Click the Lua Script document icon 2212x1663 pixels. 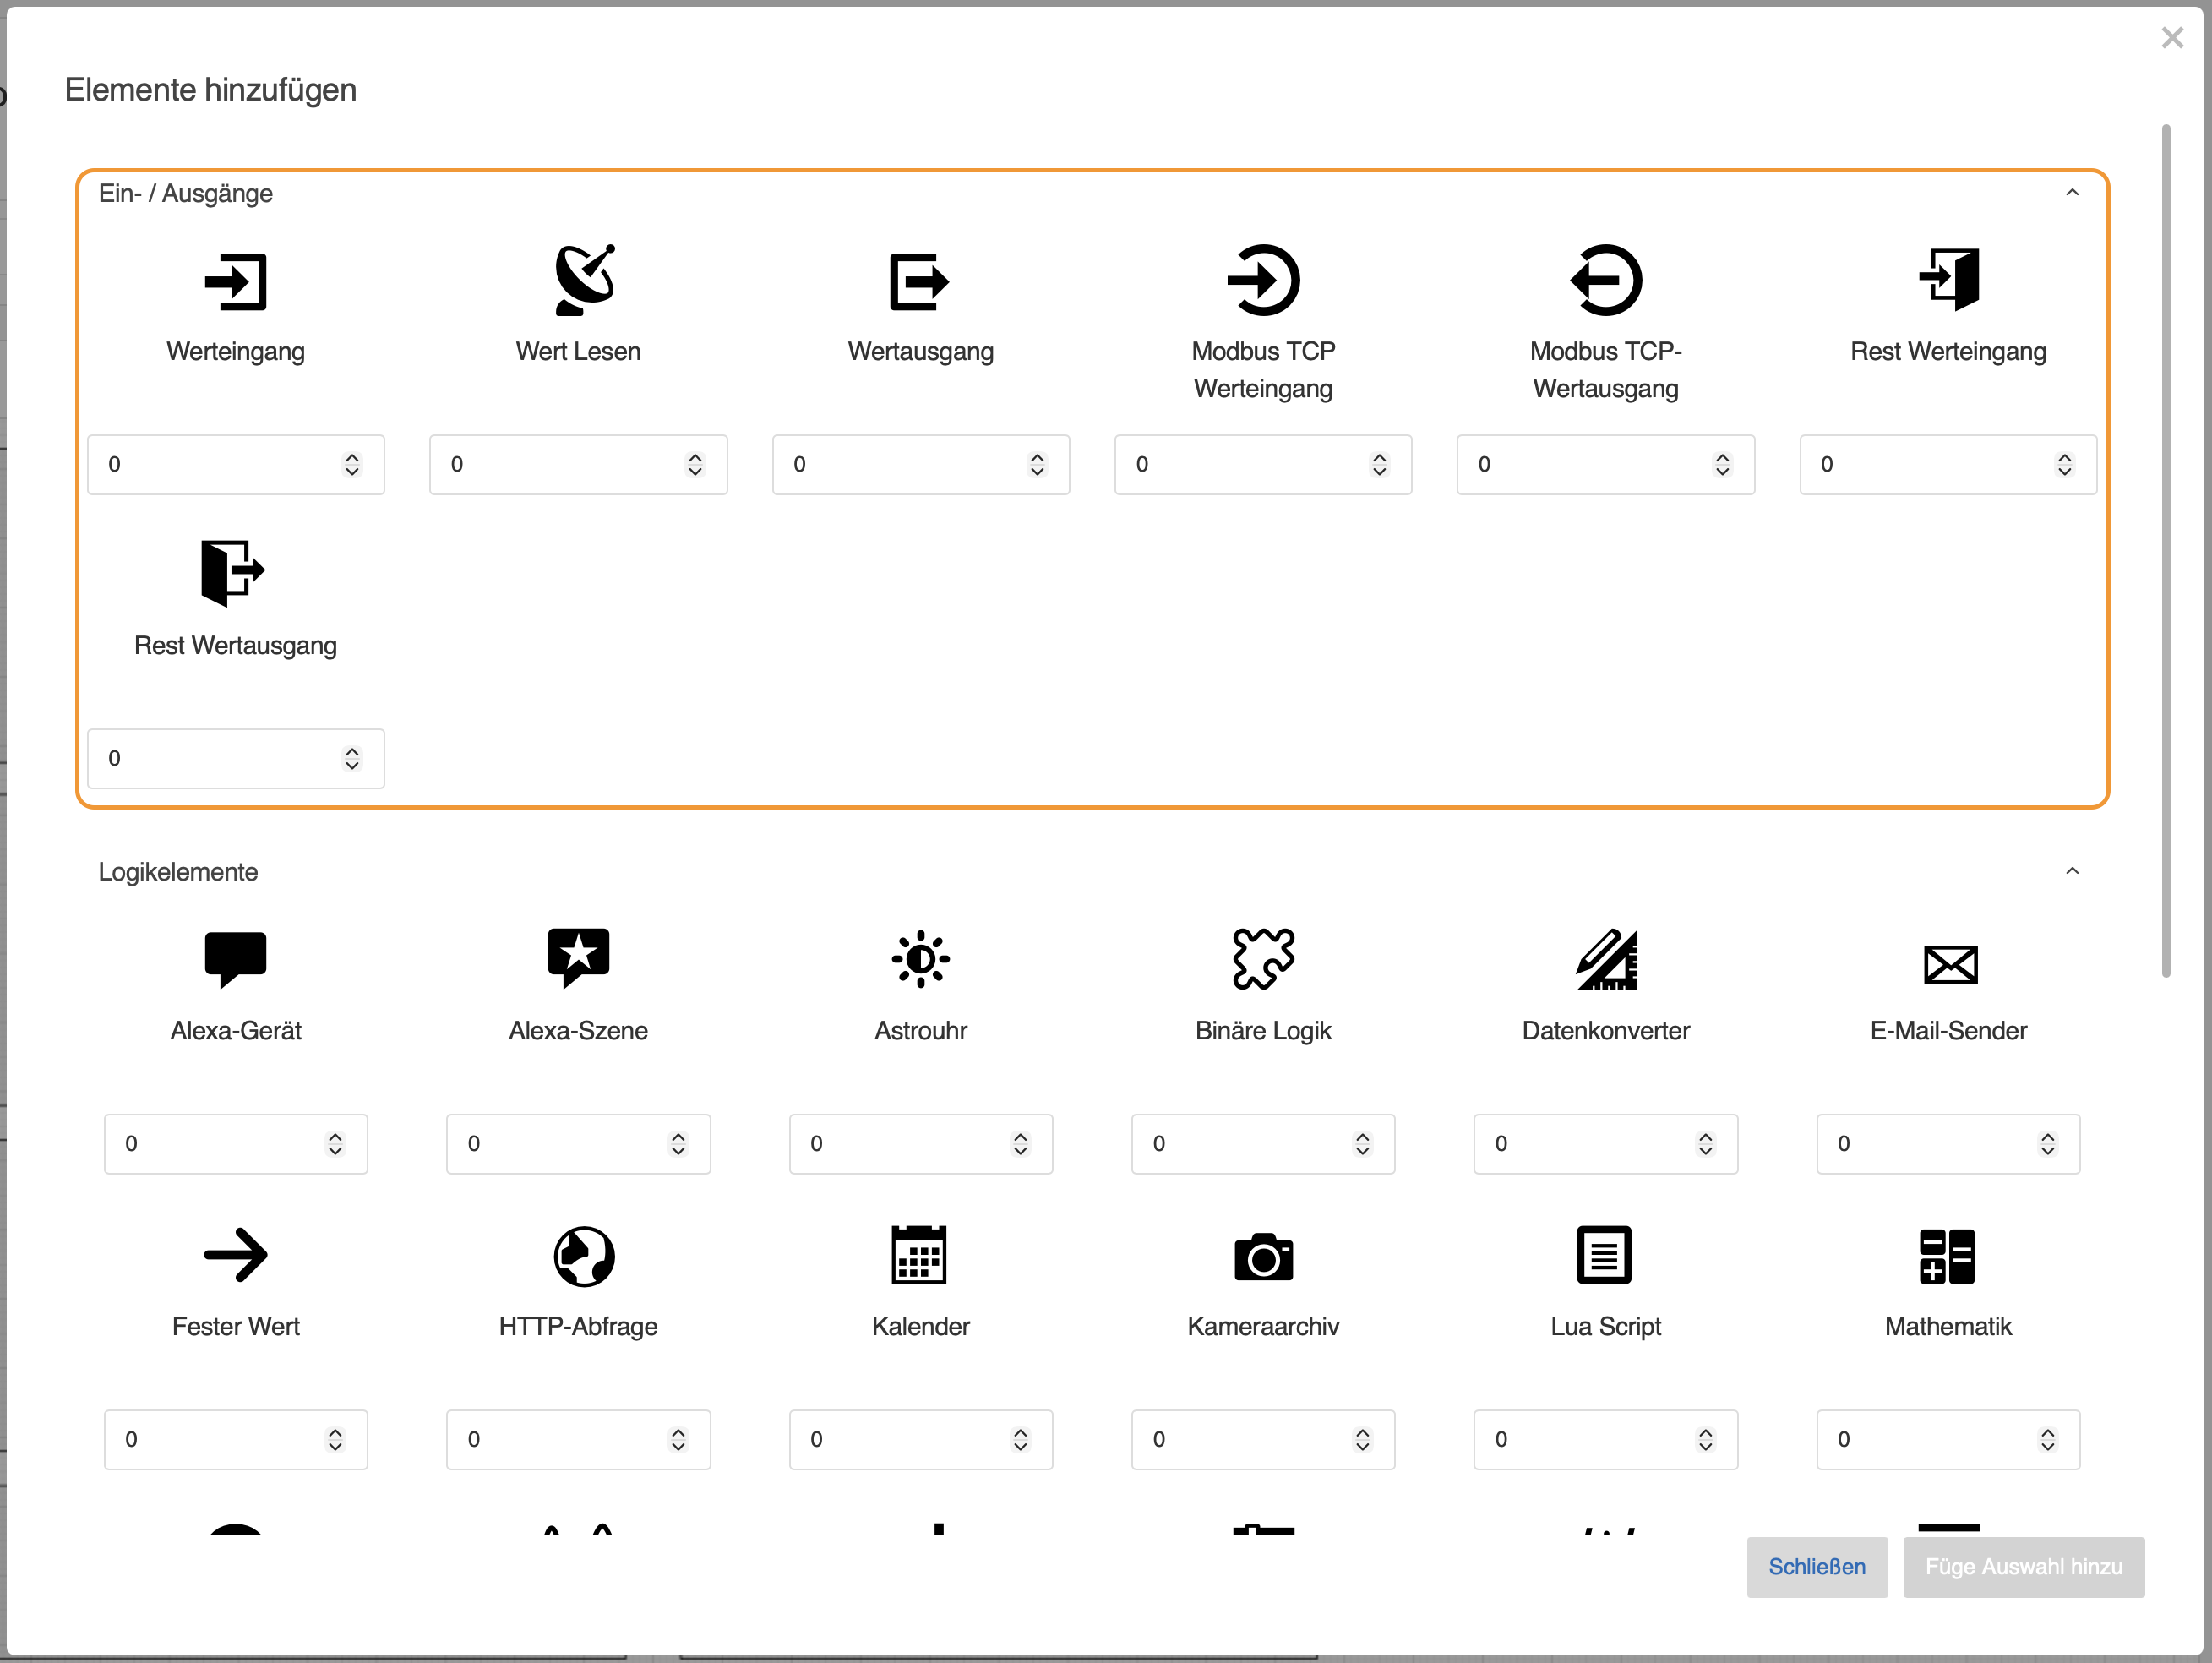(1604, 1255)
